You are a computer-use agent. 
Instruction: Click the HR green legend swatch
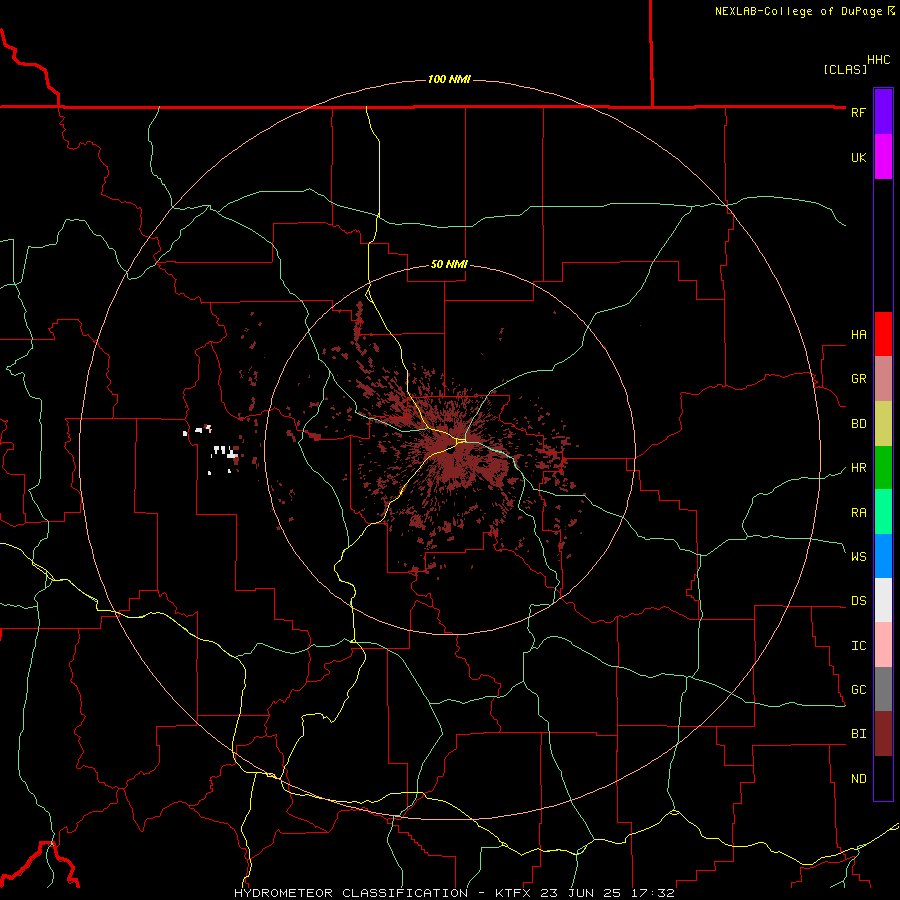883,467
